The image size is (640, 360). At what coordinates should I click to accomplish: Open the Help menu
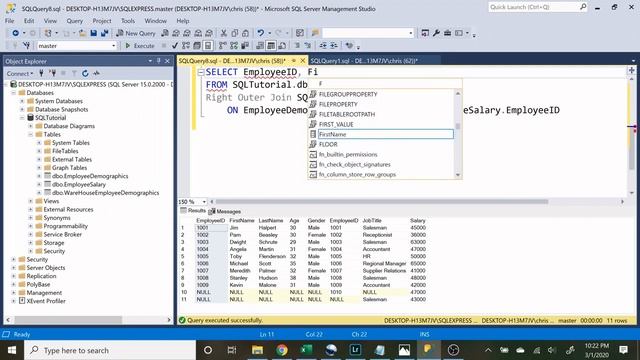(x=183, y=21)
